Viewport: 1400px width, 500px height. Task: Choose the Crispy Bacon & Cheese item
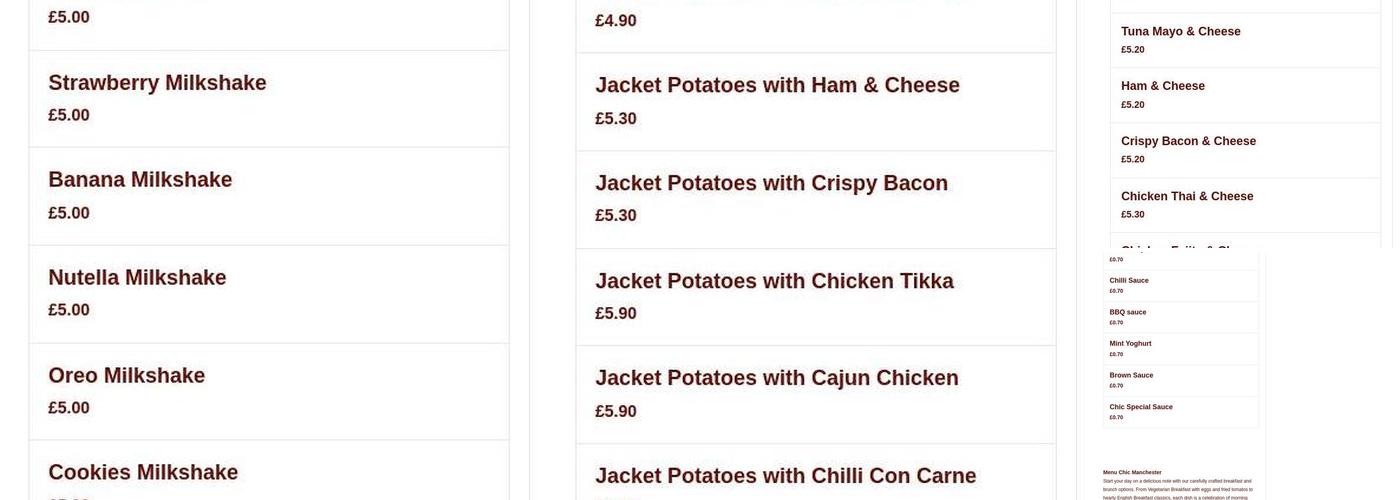[x=1188, y=142]
